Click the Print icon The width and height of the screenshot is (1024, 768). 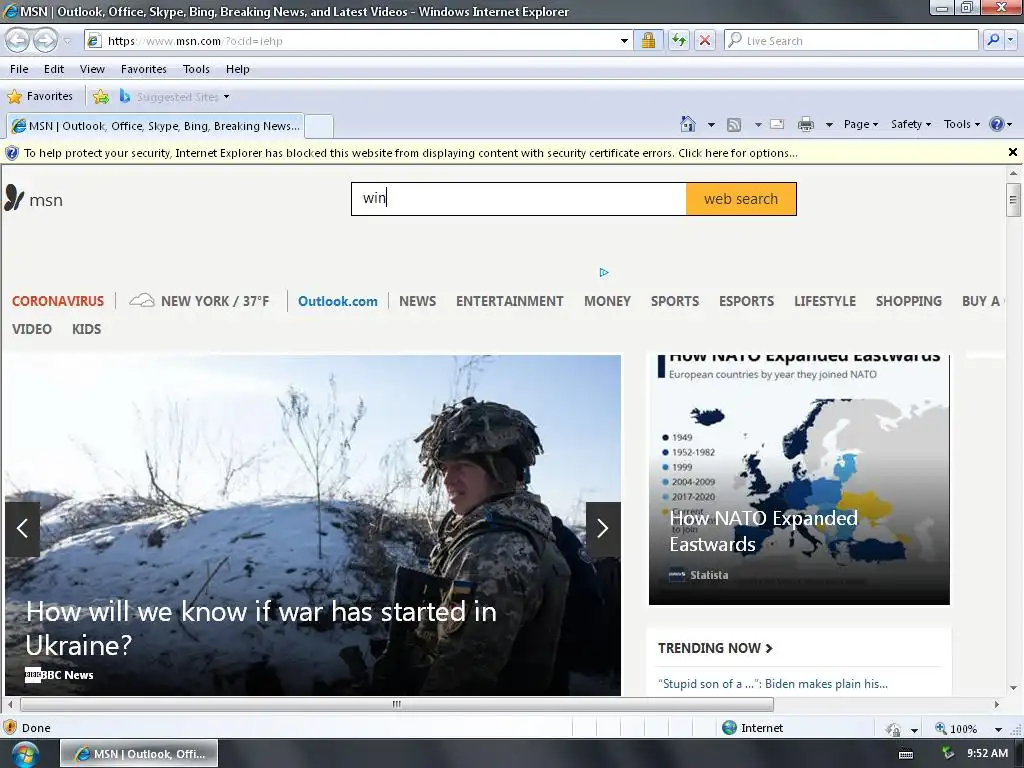pyautogui.click(x=806, y=124)
